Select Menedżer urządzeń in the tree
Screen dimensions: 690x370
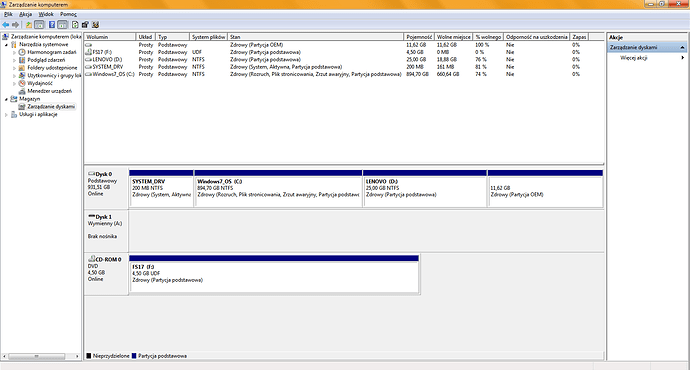[x=49, y=91]
